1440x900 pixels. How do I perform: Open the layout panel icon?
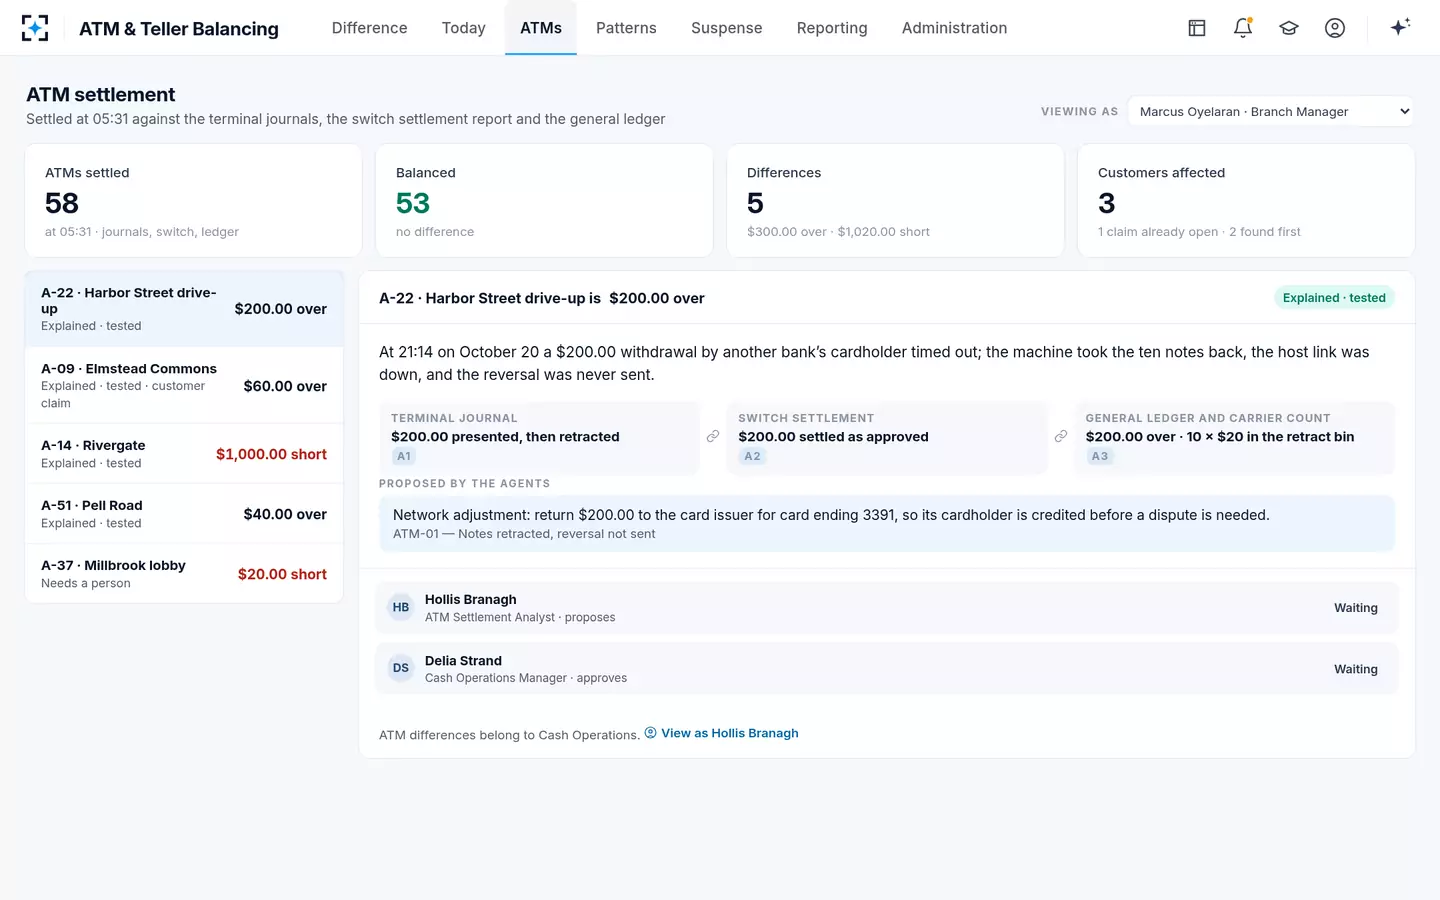(x=1197, y=28)
